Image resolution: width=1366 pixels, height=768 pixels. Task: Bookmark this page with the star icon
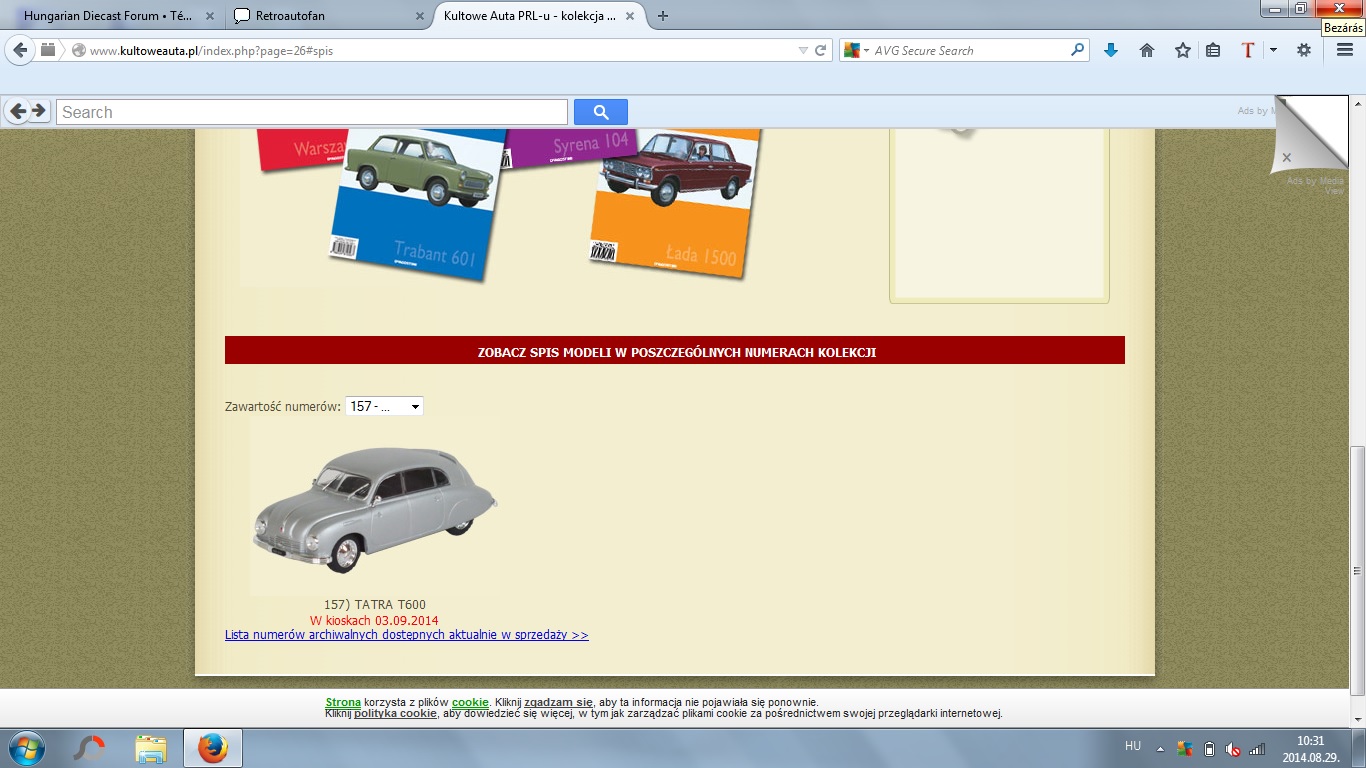tap(1183, 50)
